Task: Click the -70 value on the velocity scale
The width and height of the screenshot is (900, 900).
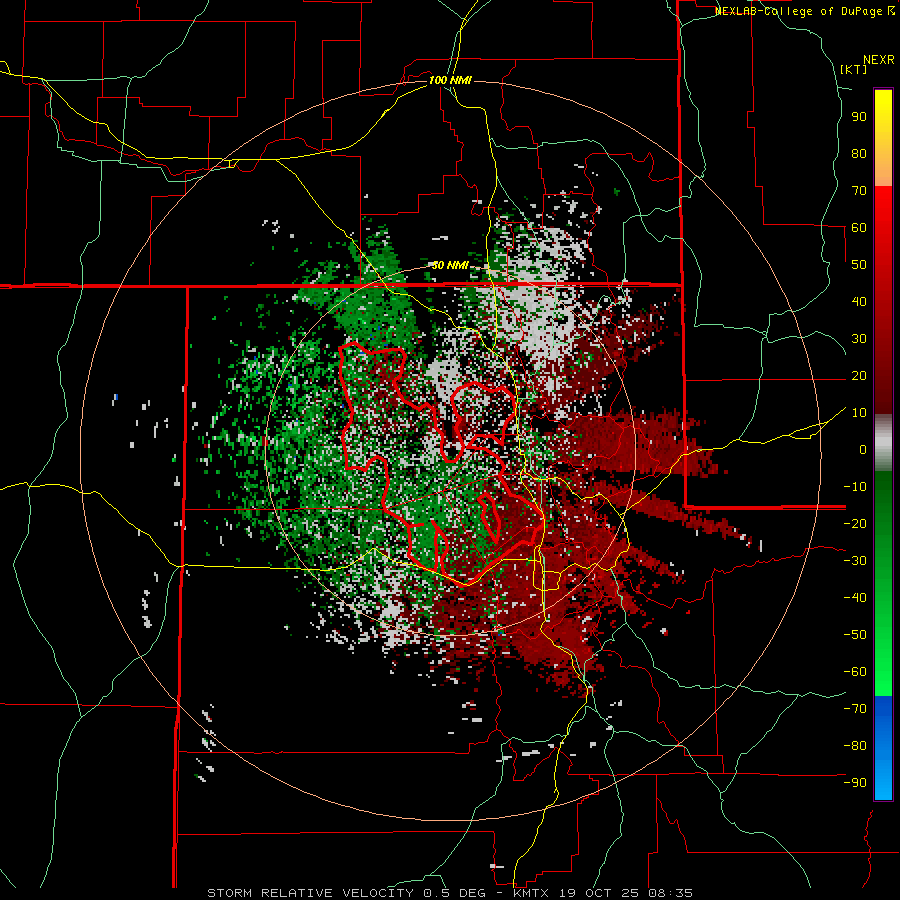Action: pos(855,709)
